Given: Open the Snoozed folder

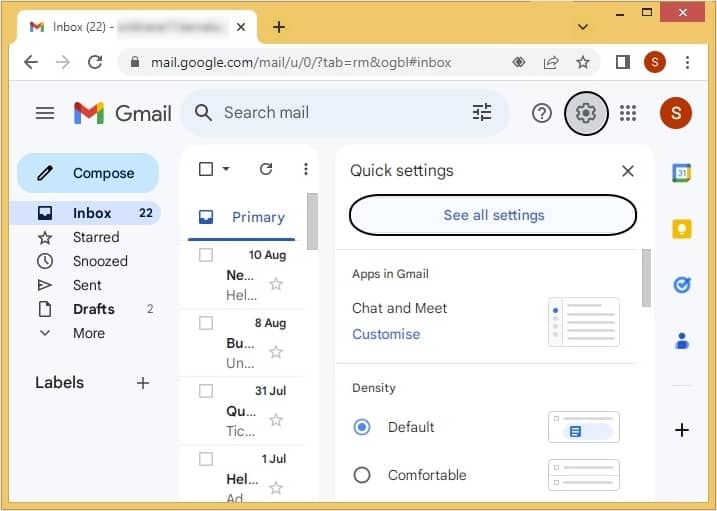Looking at the screenshot, I should click(85, 261).
